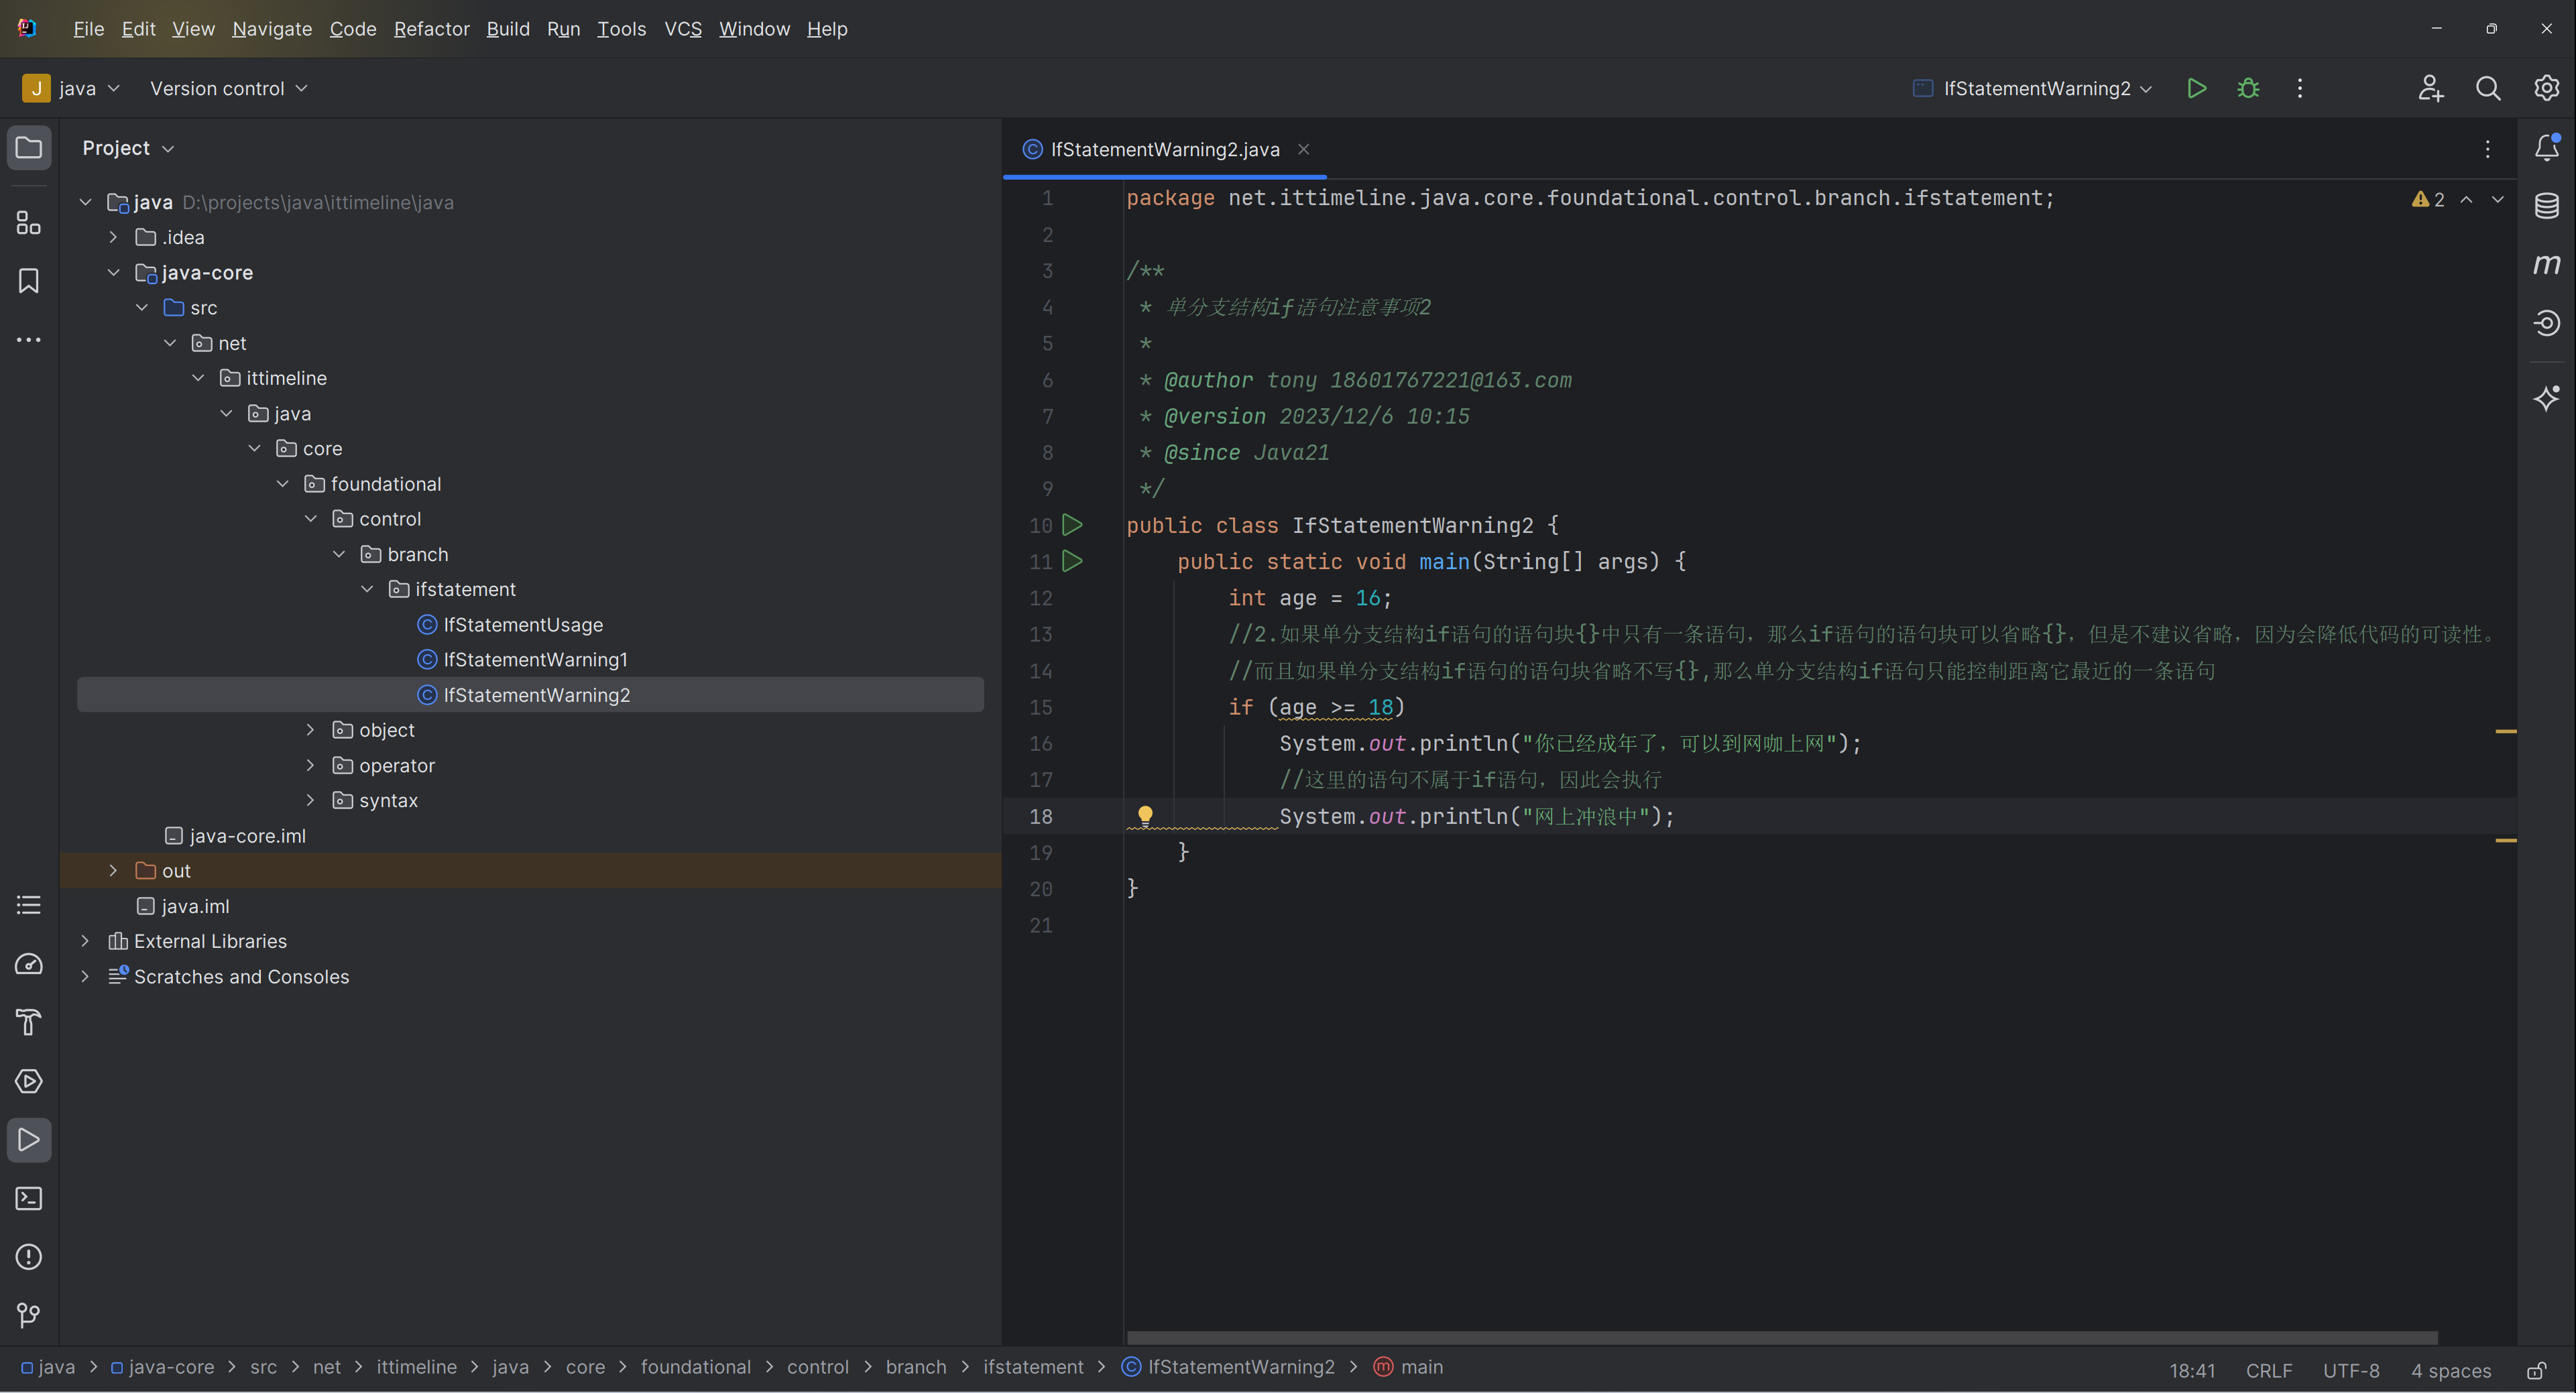The width and height of the screenshot is (2576, 1393).
Task: Open the Run tool window
Action: (x=29, y=1140)
